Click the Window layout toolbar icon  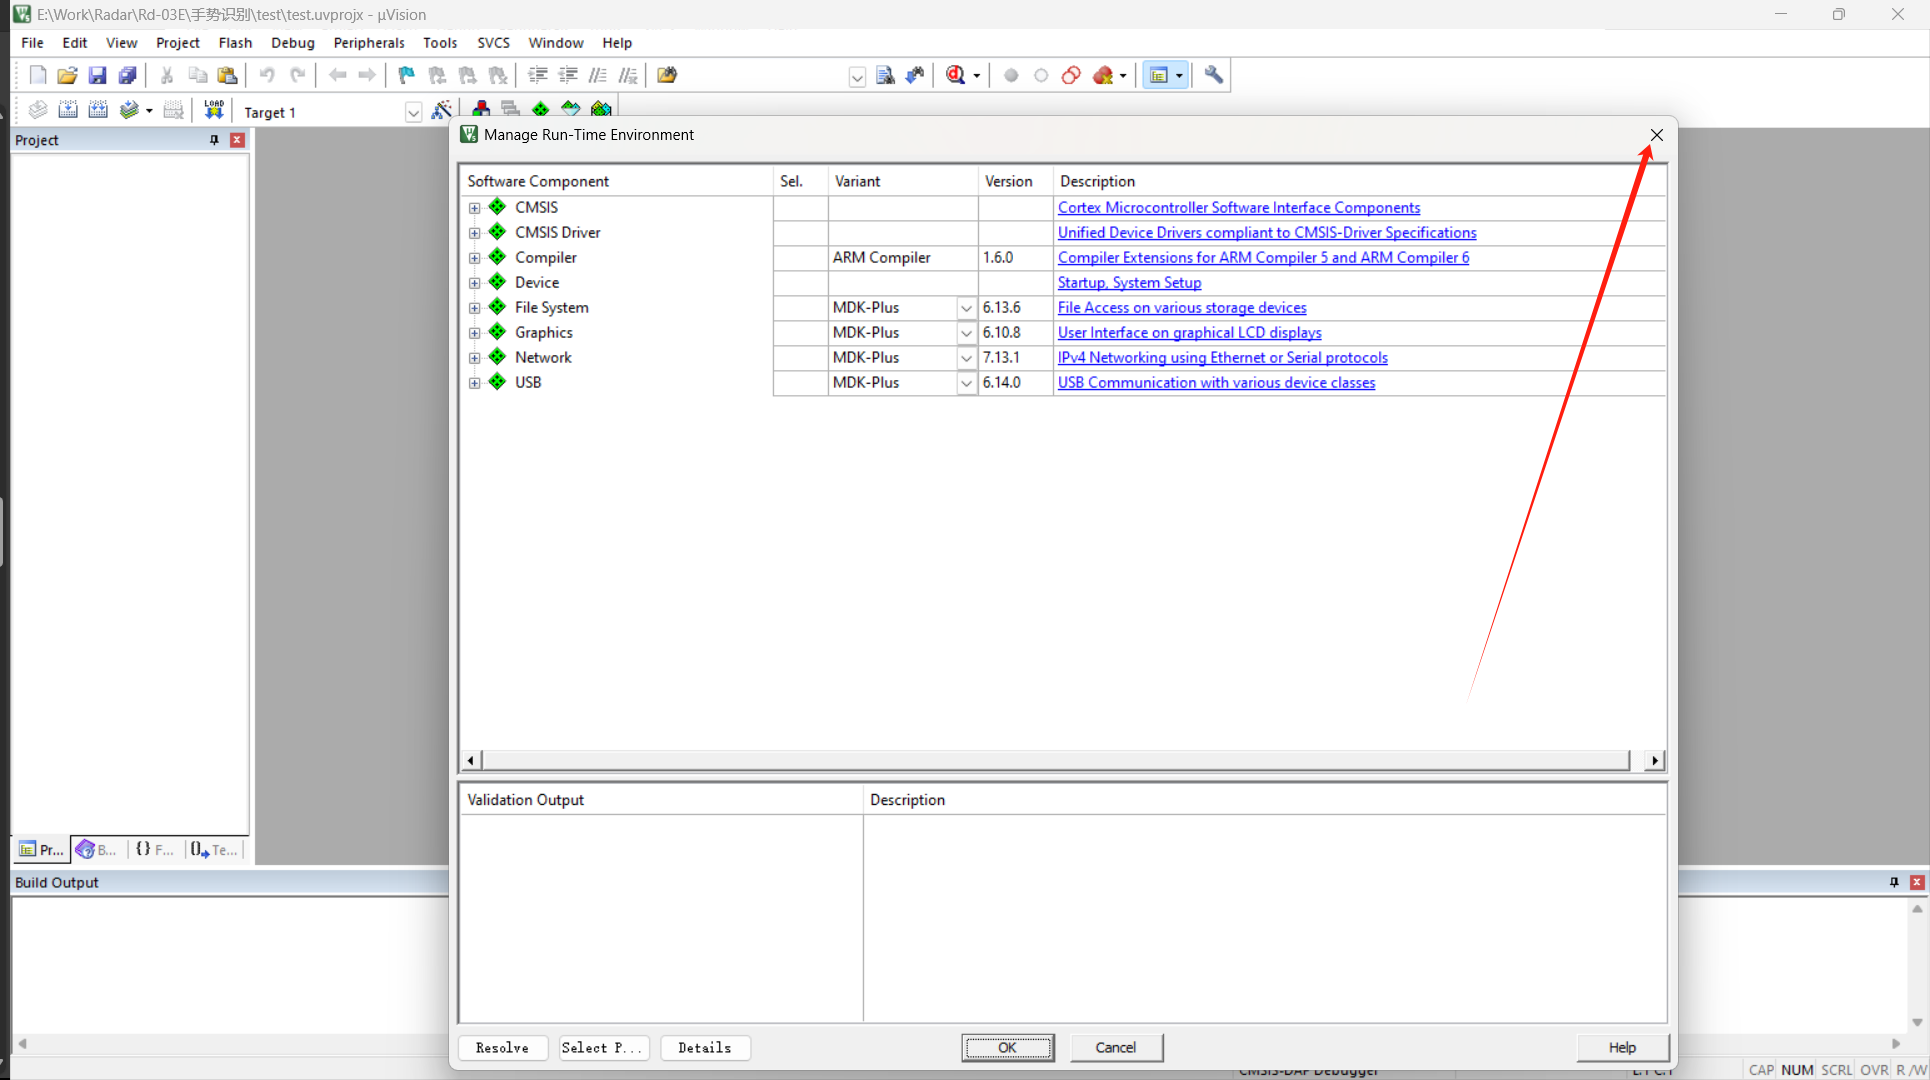pos(1159,75)
